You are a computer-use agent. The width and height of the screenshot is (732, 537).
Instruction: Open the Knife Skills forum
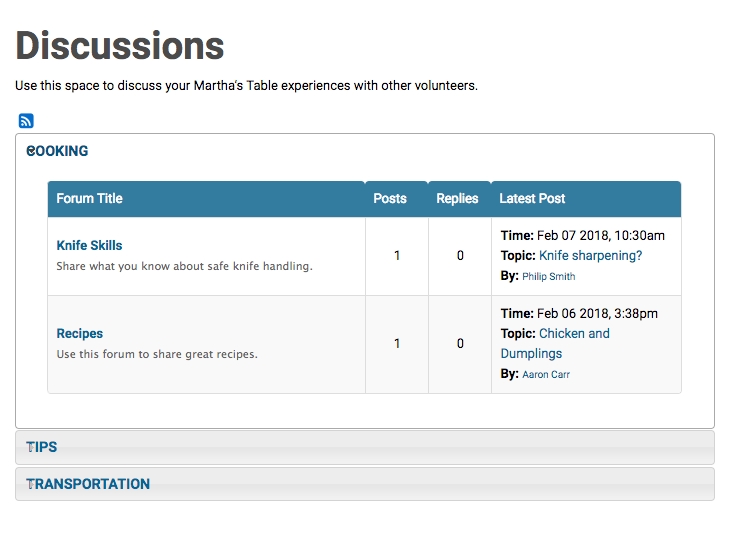point(89,245)
